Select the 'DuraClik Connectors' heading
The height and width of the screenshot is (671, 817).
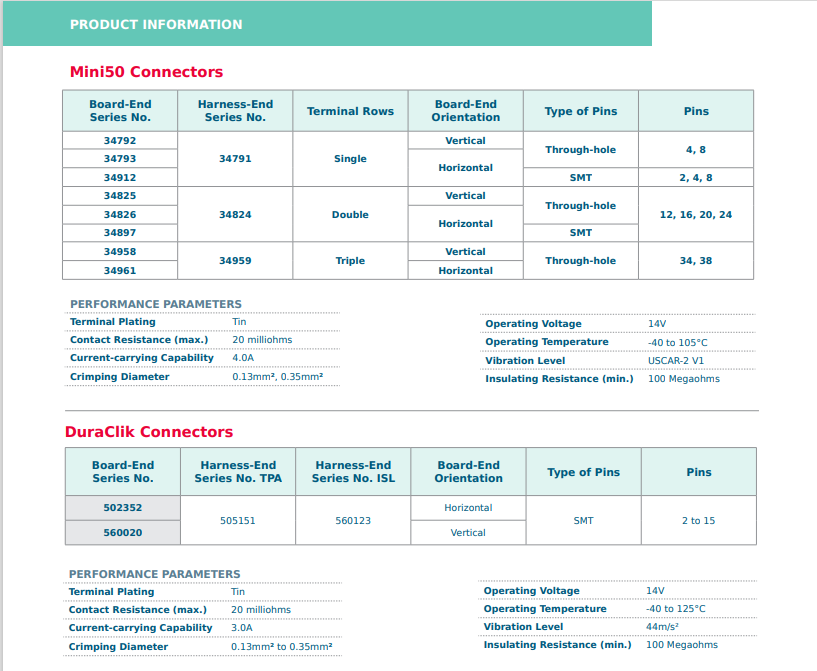point(149,432)
